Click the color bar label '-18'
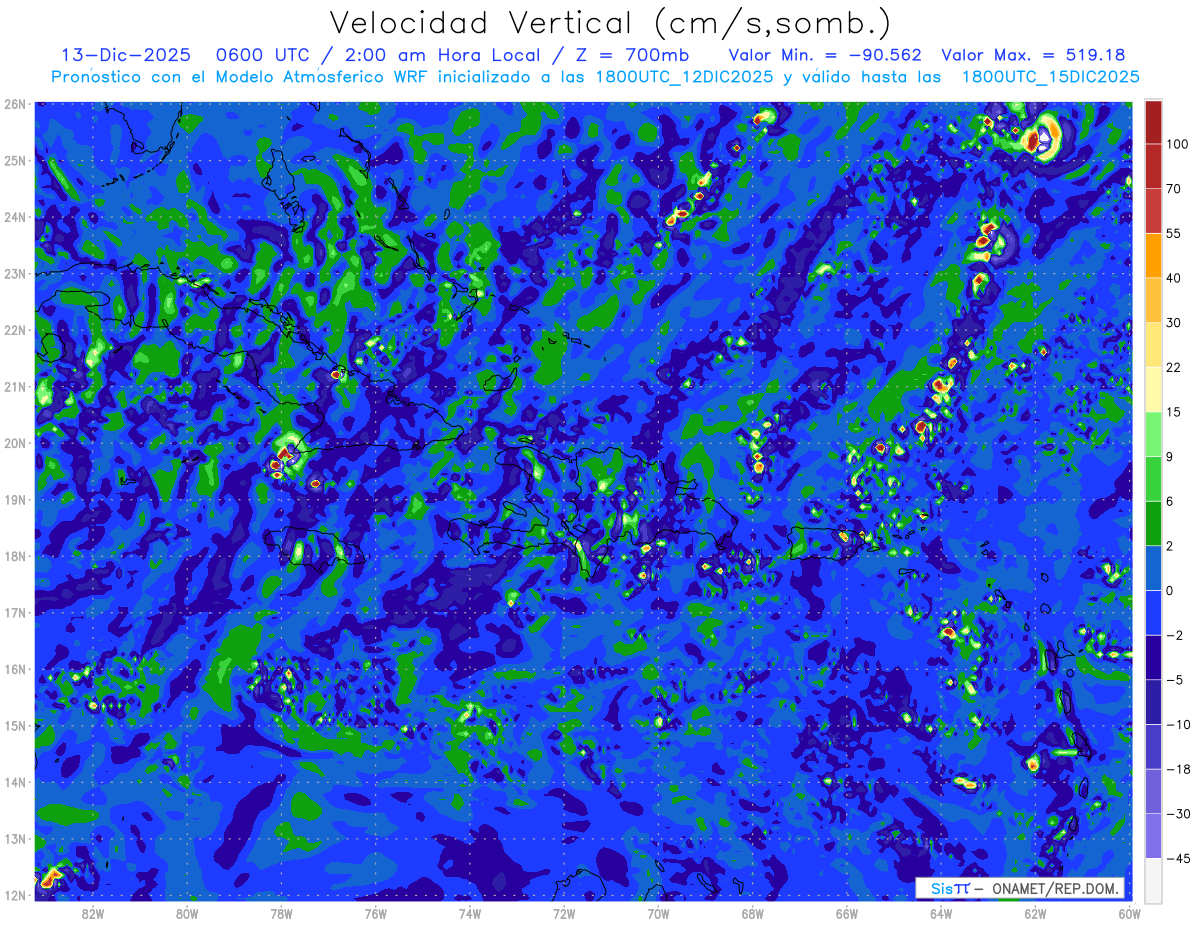1200x927 pixels. (1177, 769)
